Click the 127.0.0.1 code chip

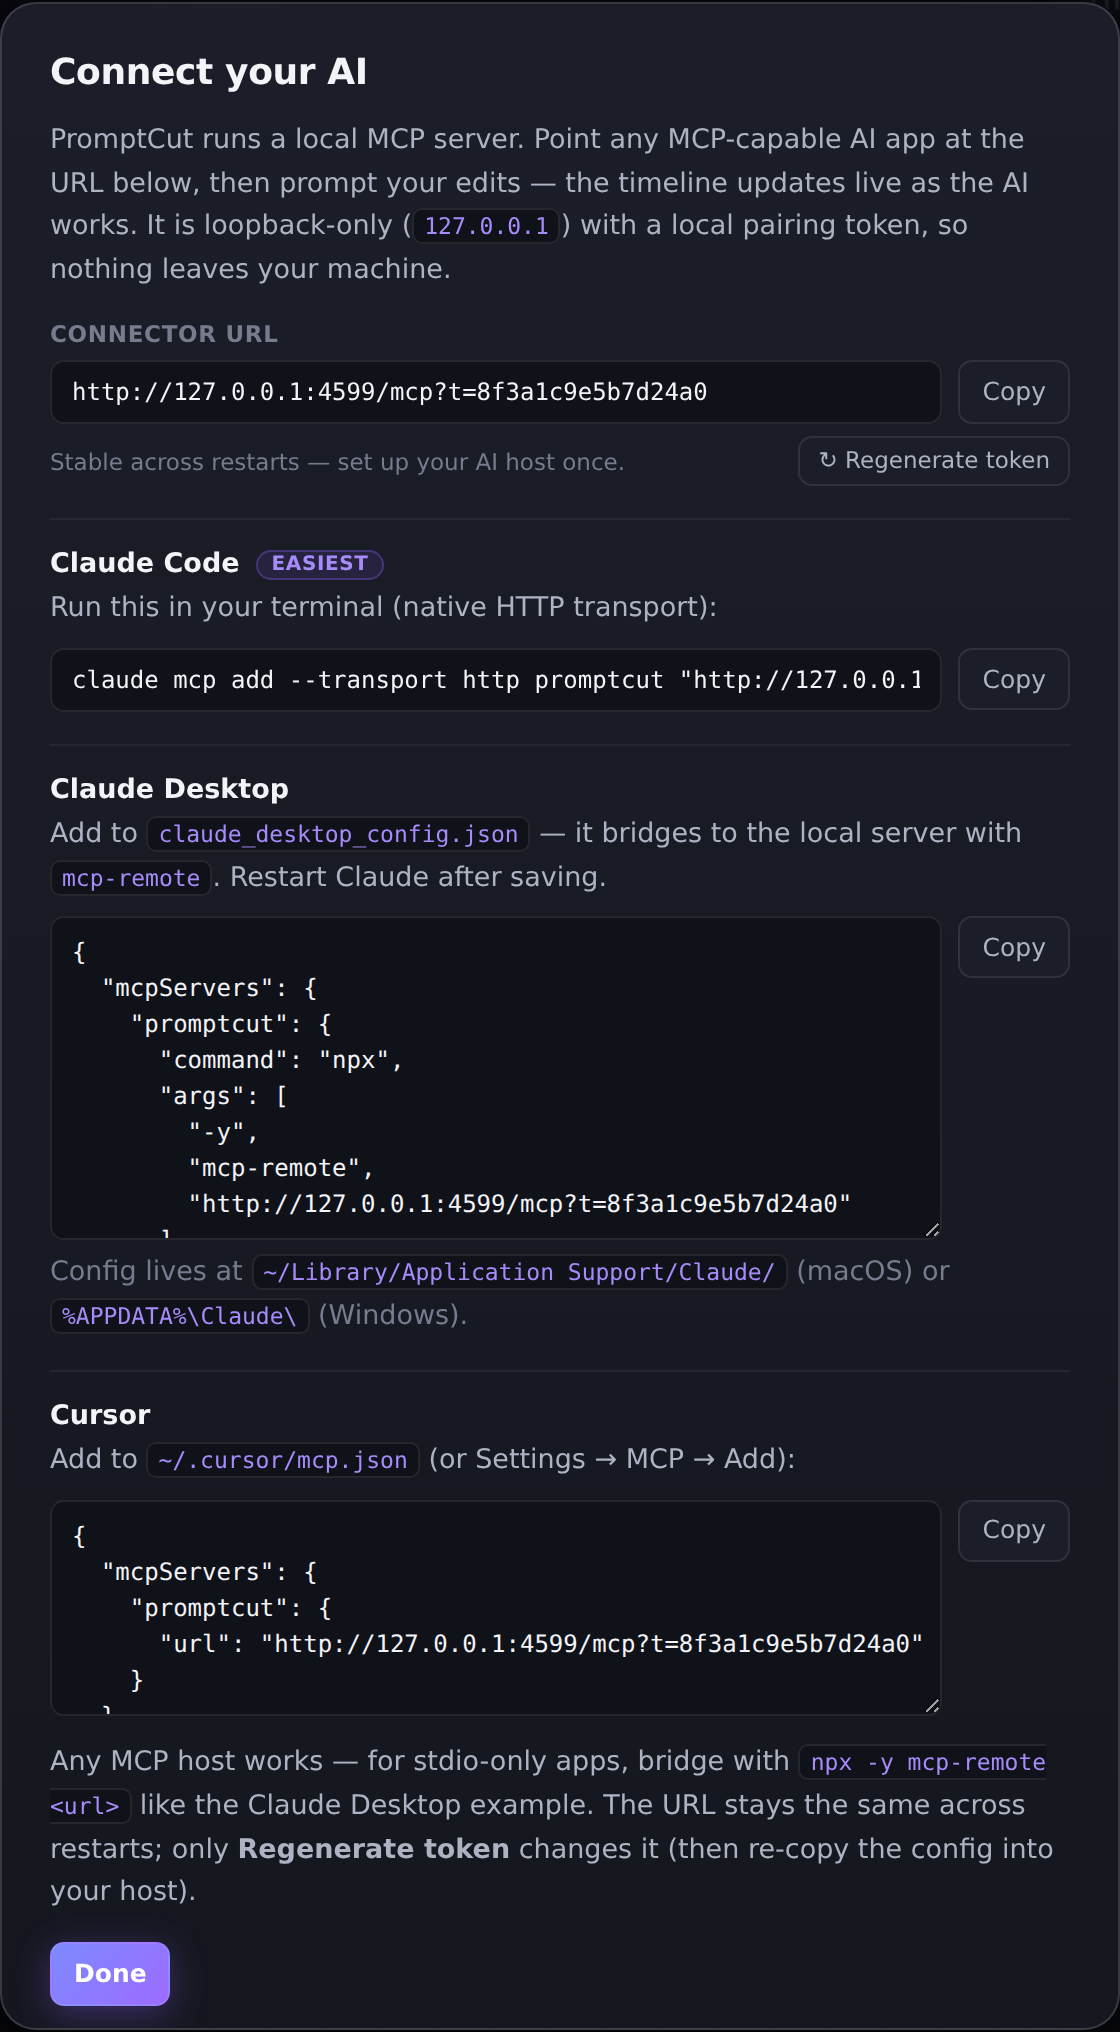[486, 226]
